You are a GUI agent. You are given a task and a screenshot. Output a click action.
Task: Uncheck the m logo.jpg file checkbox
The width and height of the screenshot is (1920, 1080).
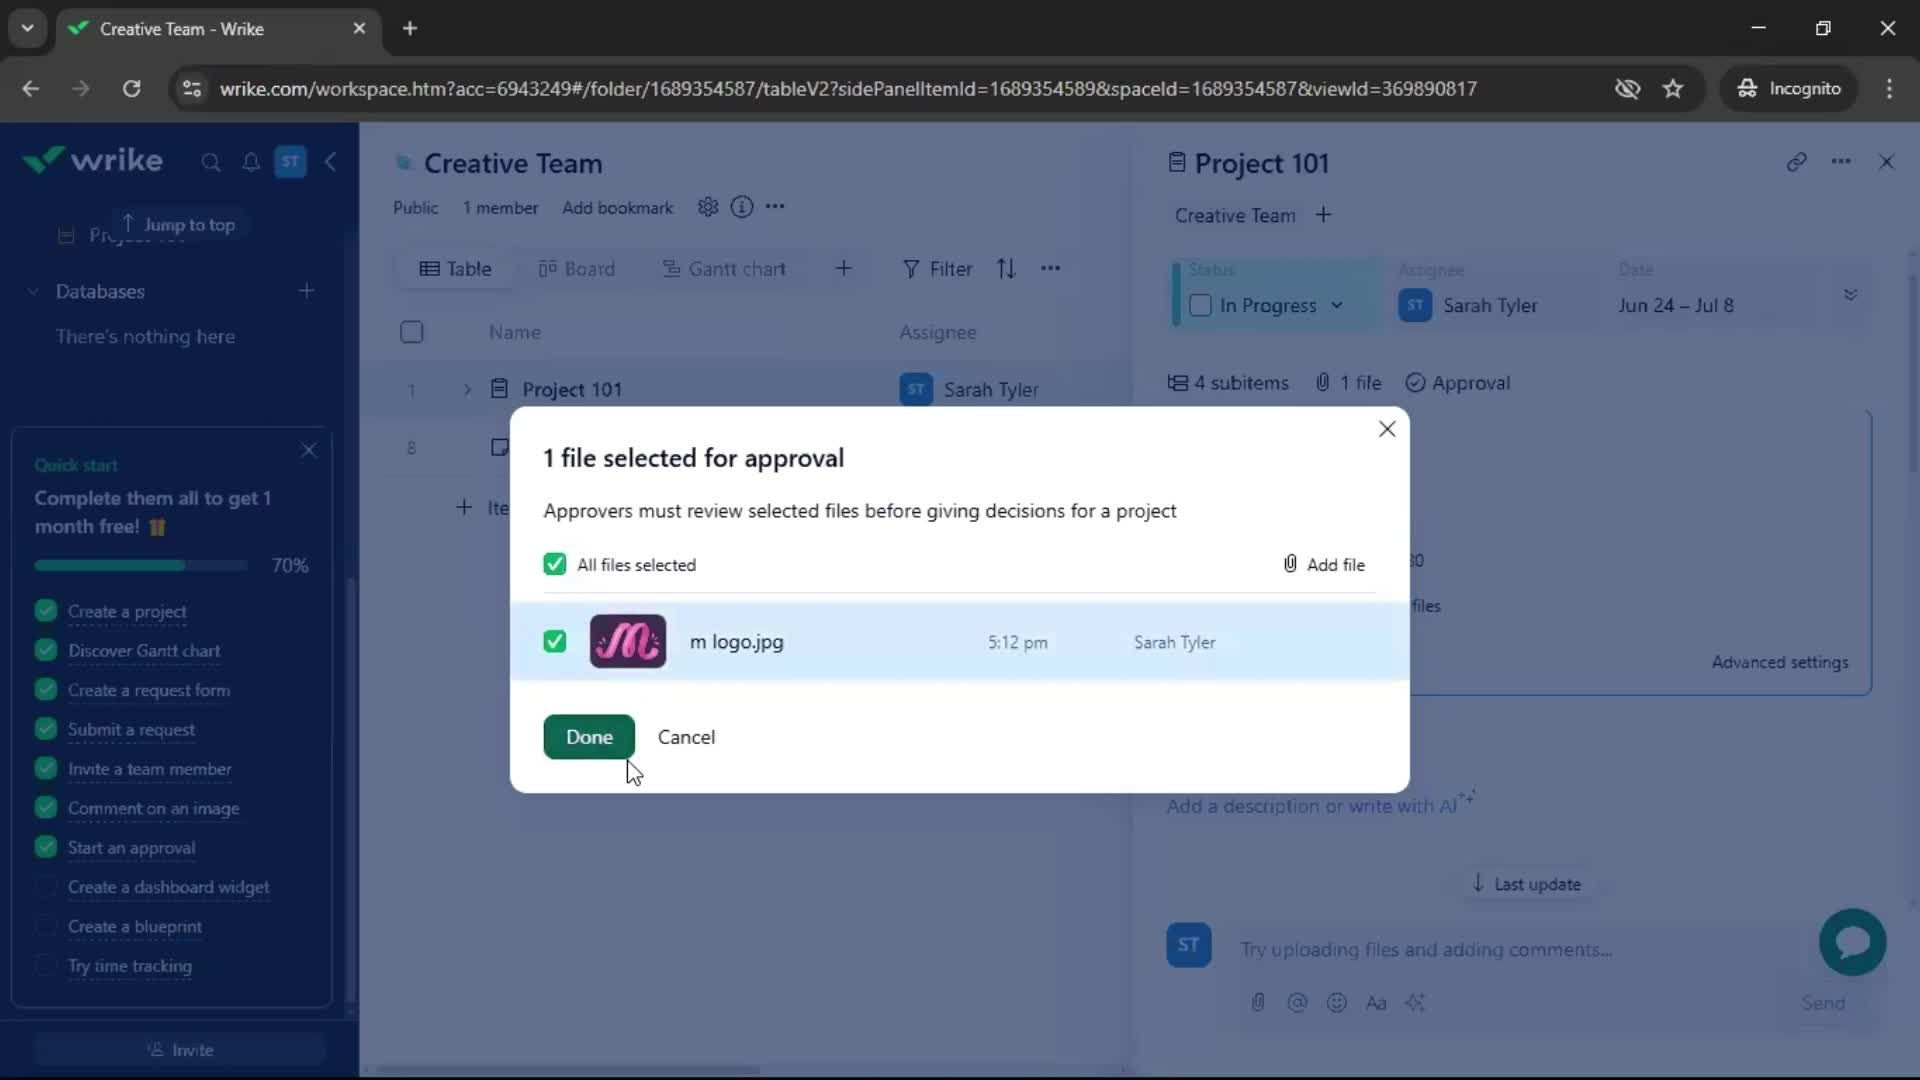pos(555,641)
